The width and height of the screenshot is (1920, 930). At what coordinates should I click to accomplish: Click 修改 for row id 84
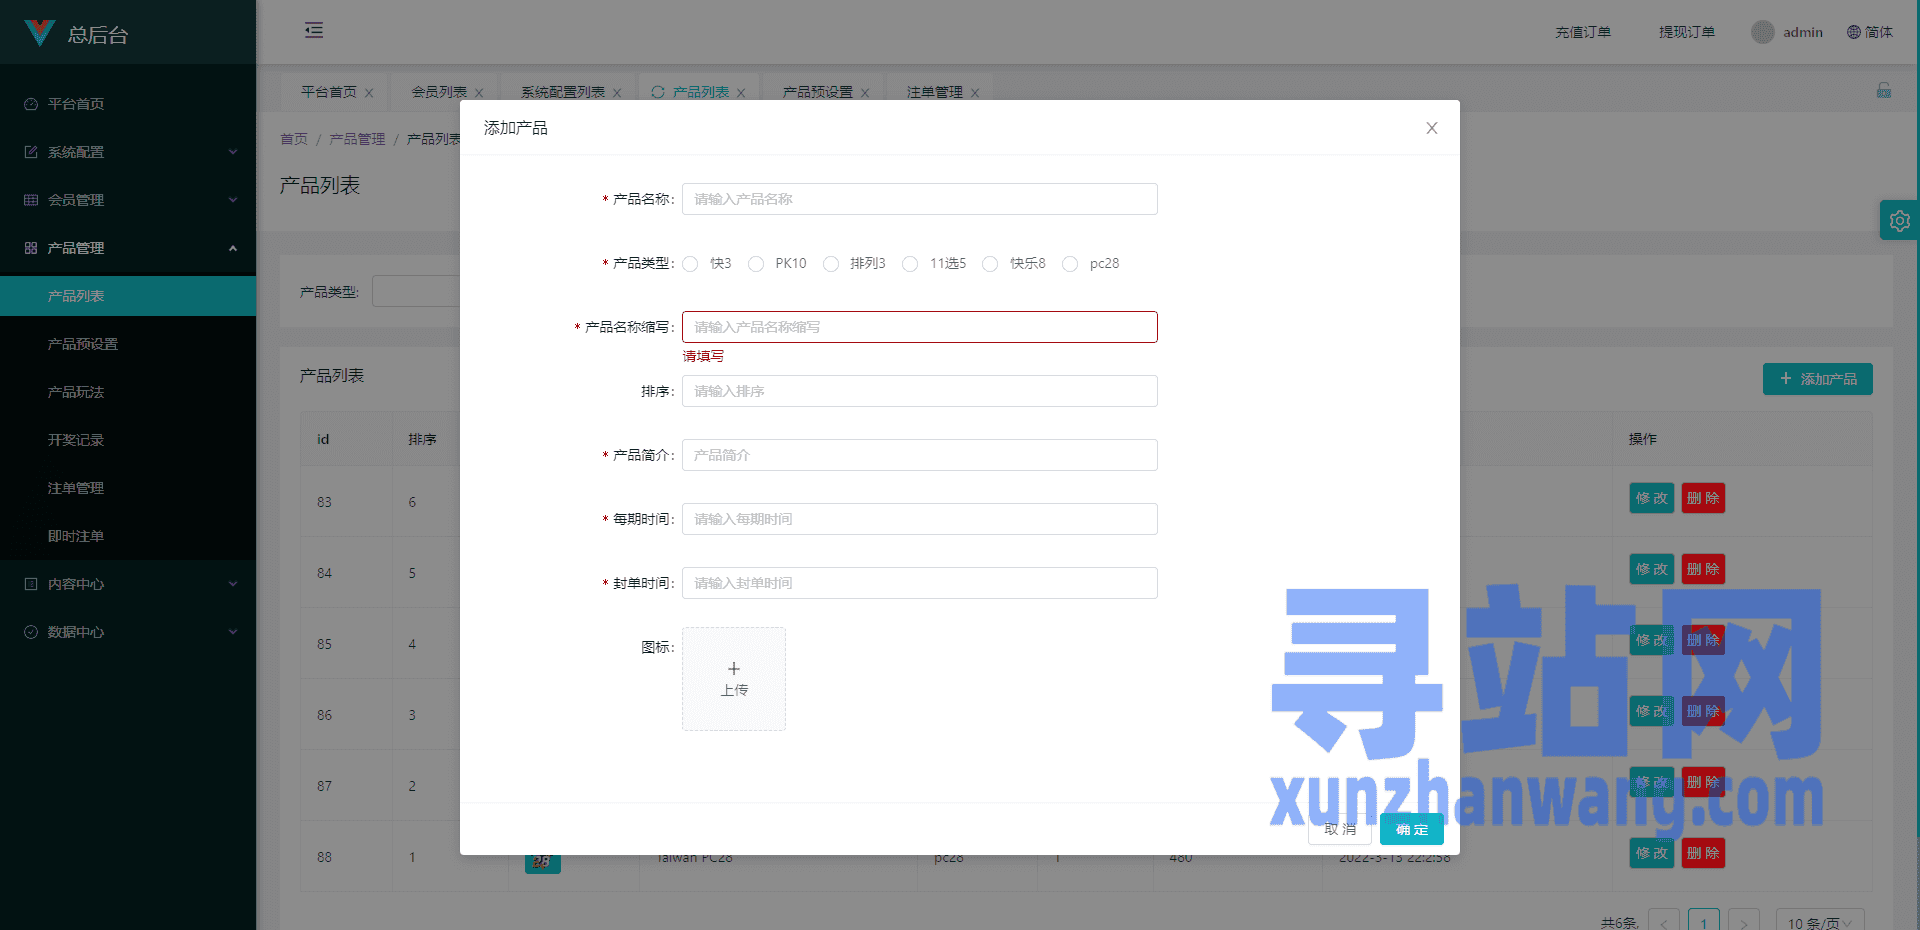(x=1652, y=569)
